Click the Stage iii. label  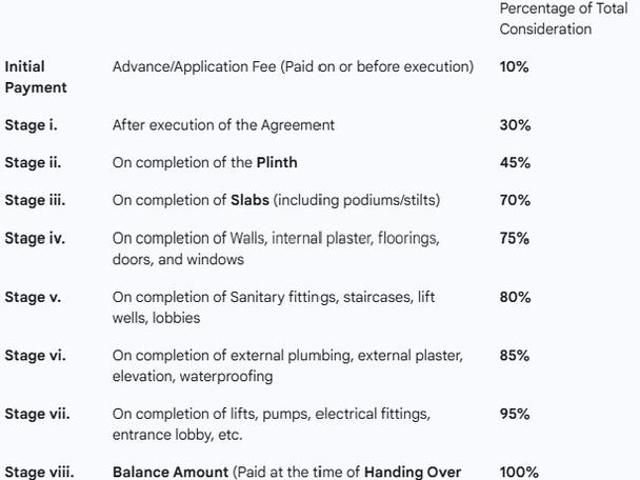tap(34, 201)
